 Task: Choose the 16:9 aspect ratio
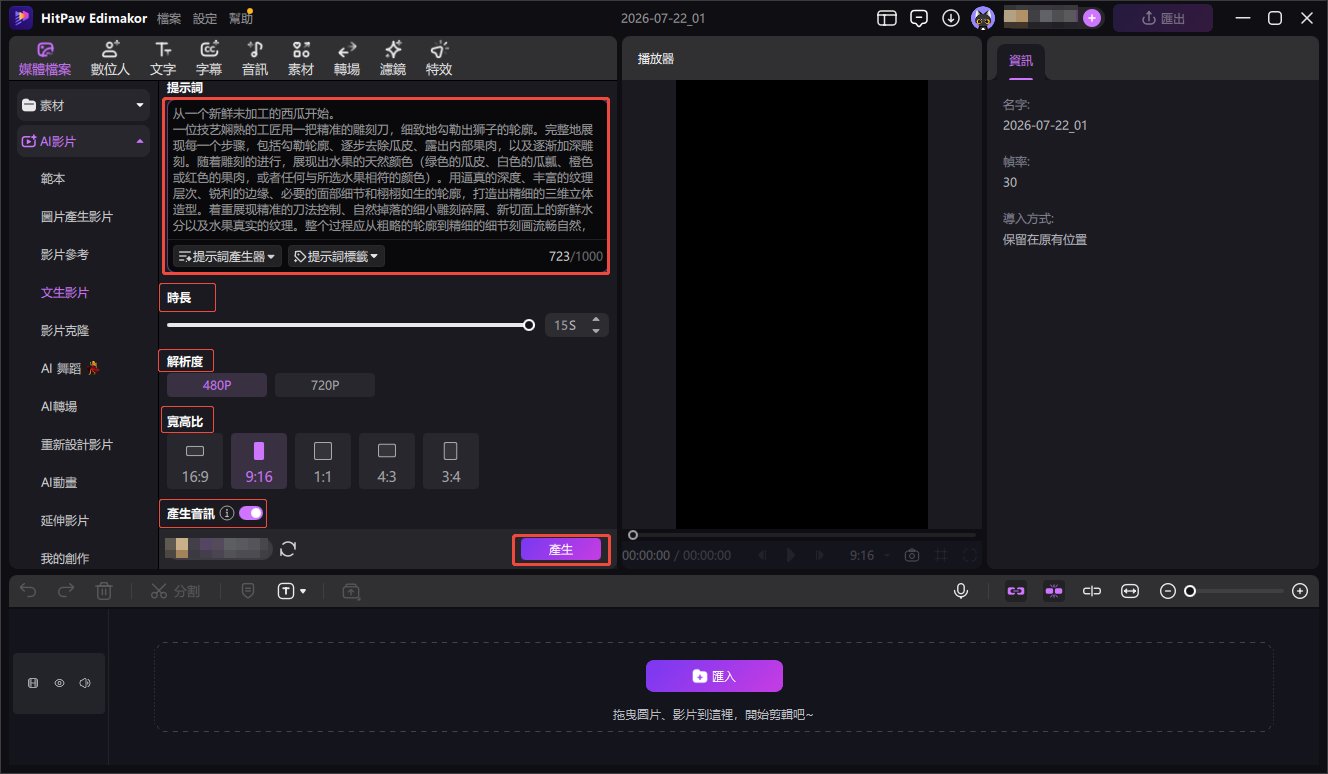[x=195, y=461]
